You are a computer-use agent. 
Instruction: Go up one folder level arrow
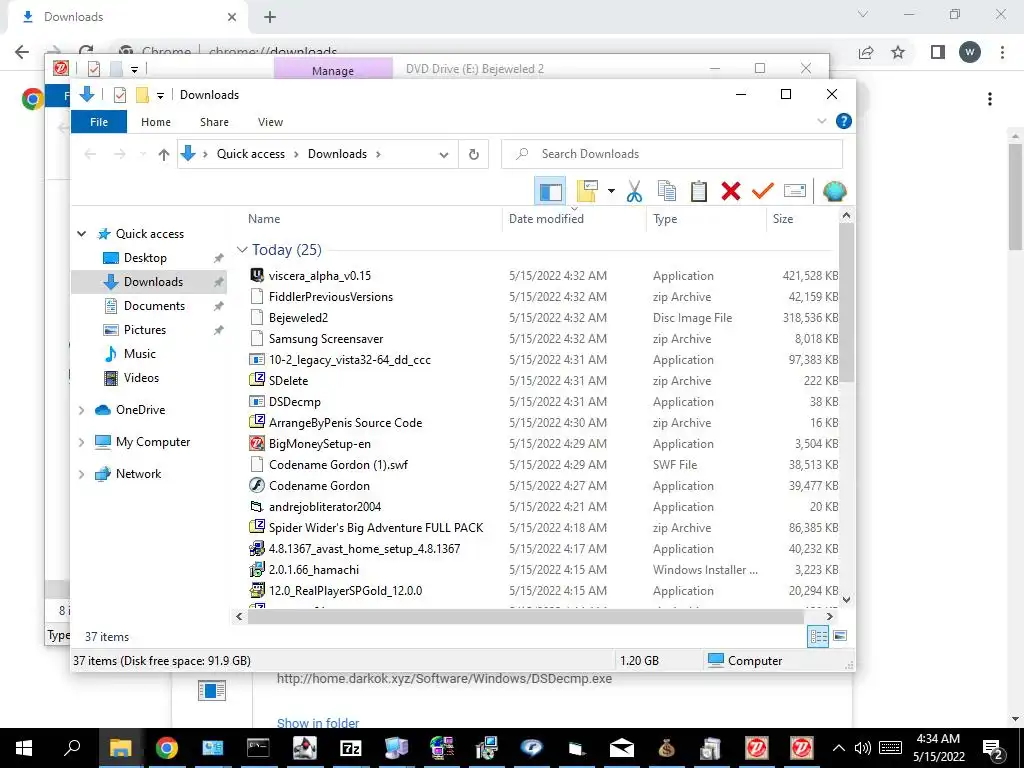(164, 154)
